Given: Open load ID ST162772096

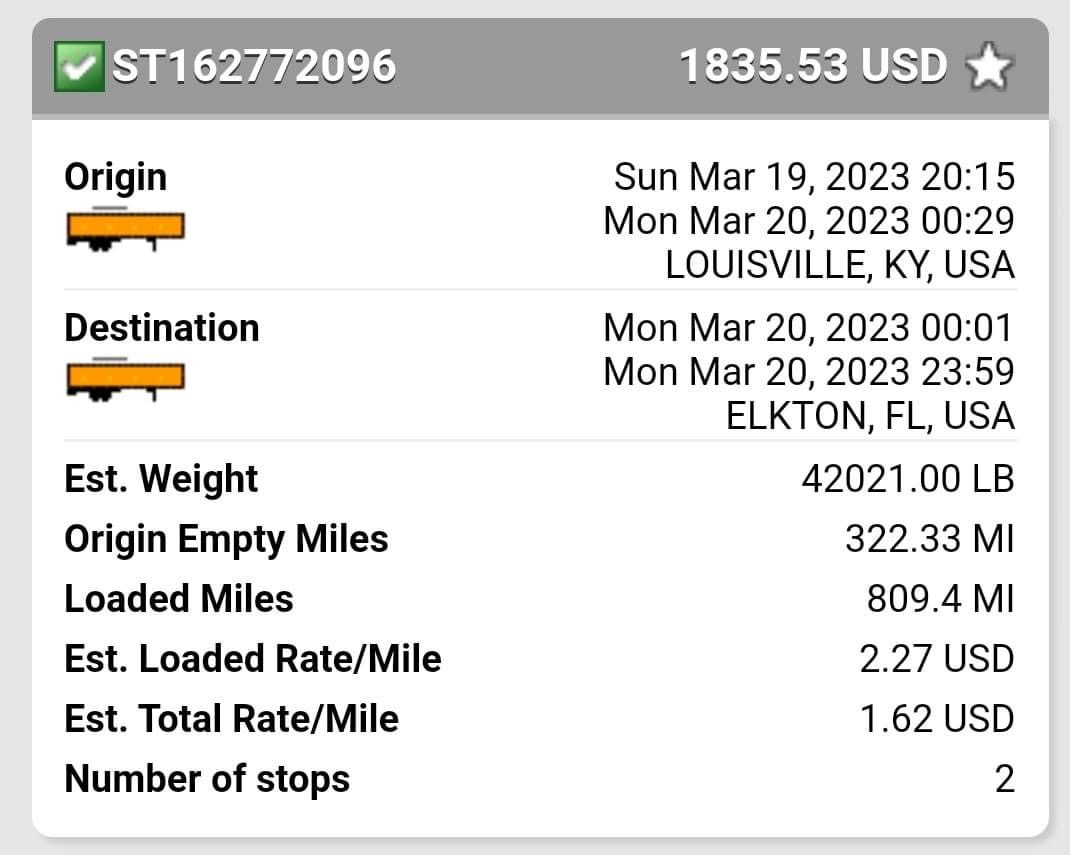Looking at the screenshot, I should 254,66.
